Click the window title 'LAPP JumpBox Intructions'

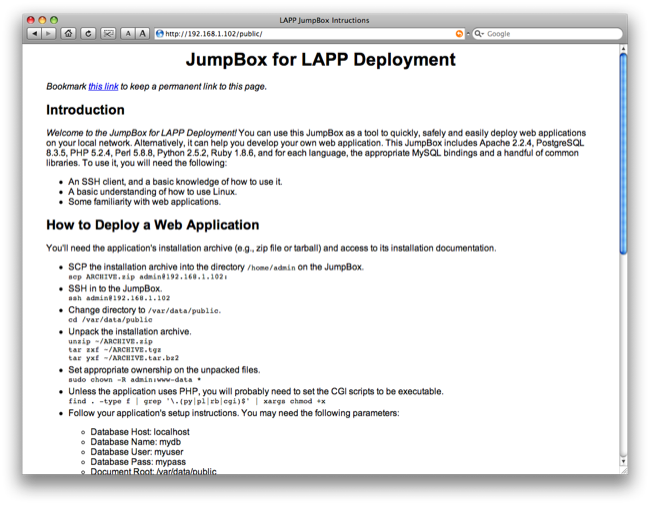click(x=324, y=20)
